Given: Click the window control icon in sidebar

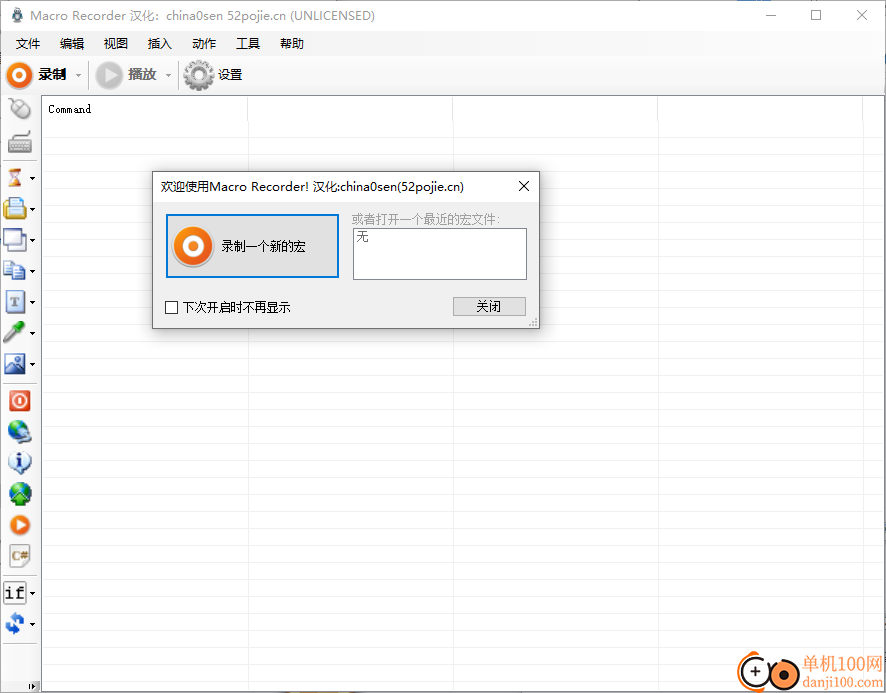Looking at the screenshot, I should tap(15, 240).
